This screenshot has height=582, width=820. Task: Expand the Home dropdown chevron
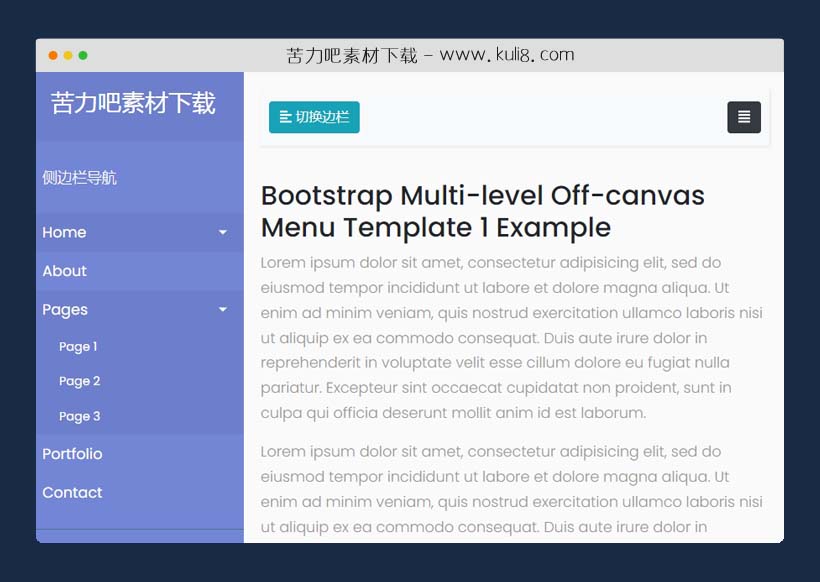click(221, 232)
